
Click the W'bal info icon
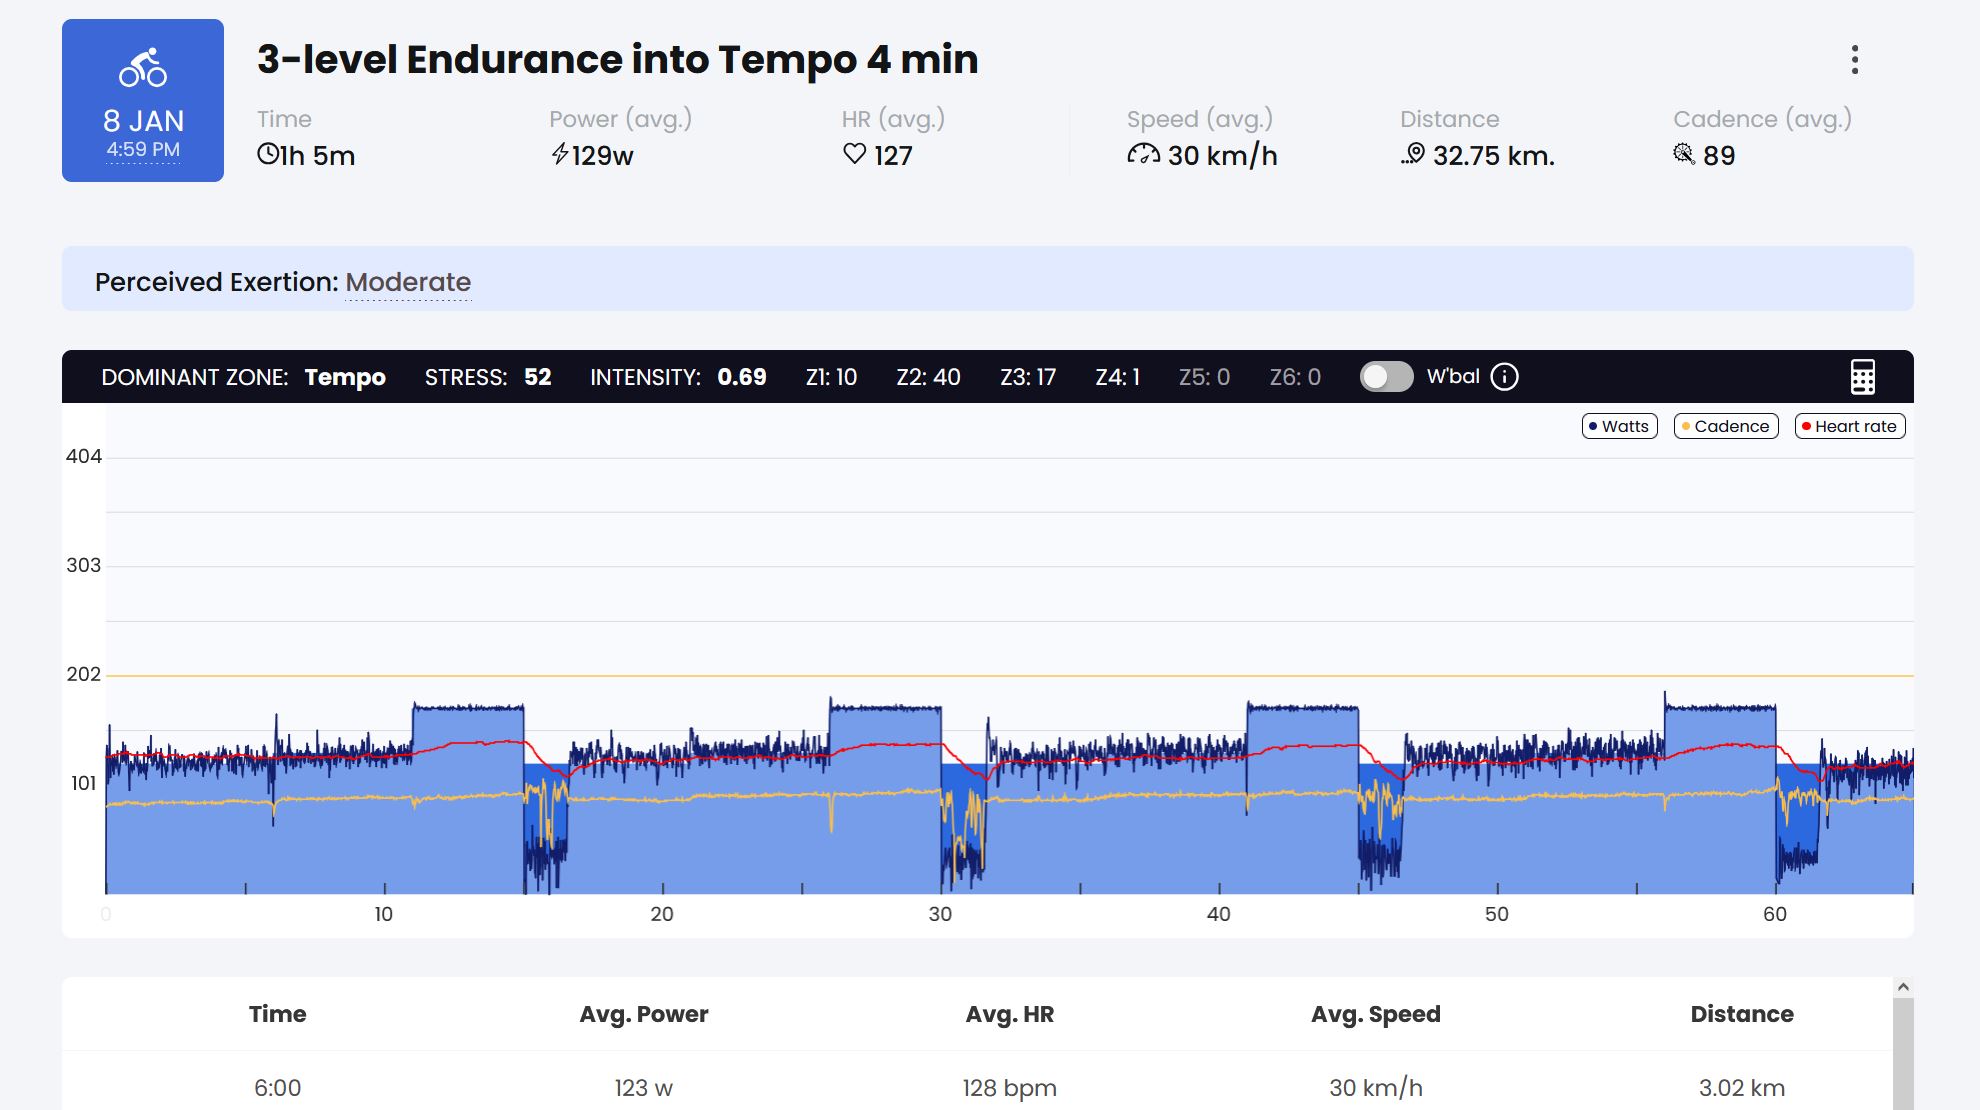tap(1504, 377)
